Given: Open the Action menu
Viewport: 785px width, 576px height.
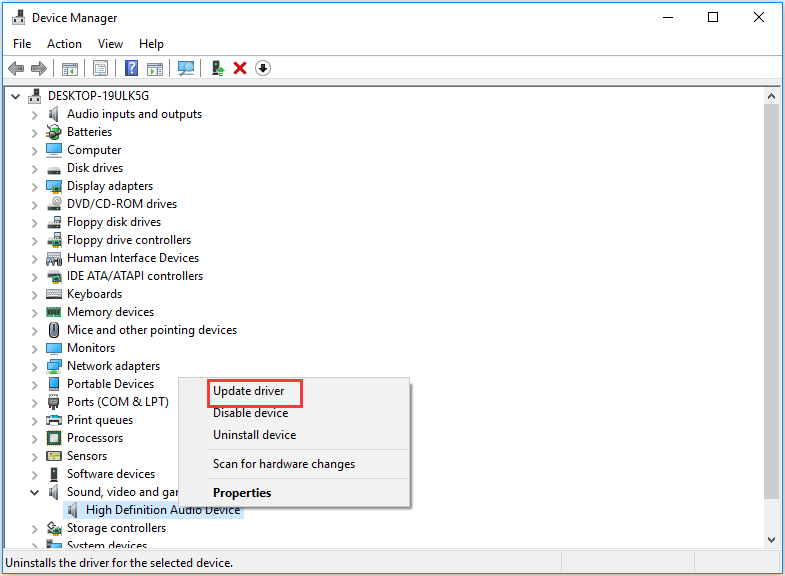Looking at the screenshot, I should click(64, 44).
